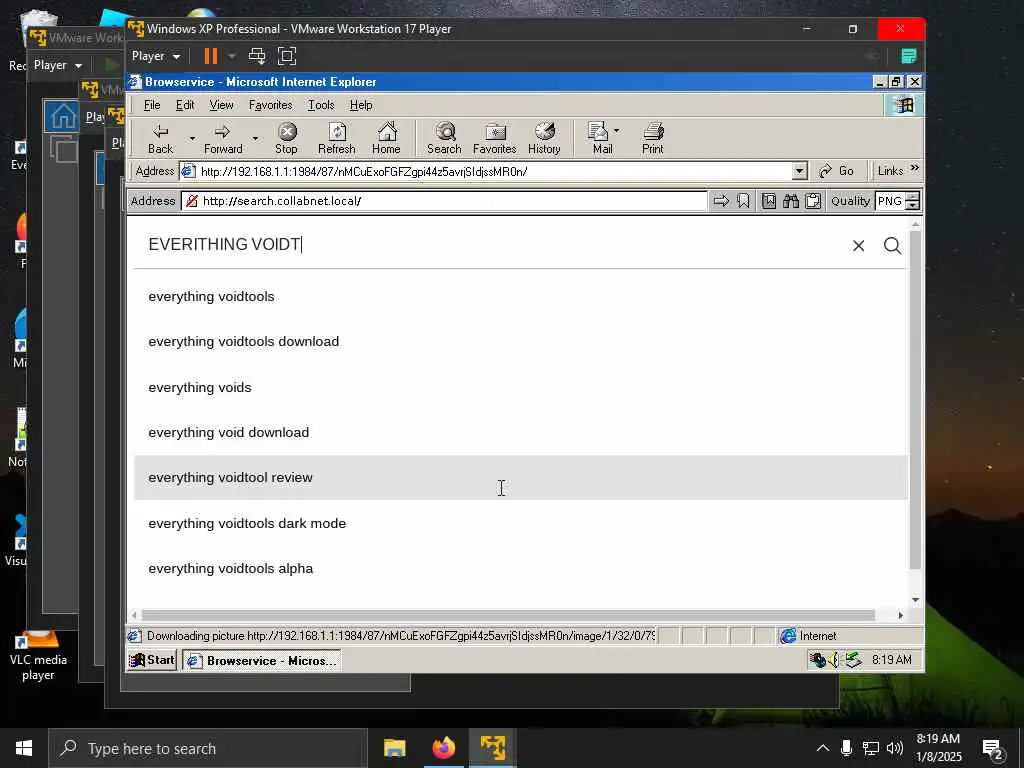Select suggestion 'everything voidtools alpha'
The image size is (1024, 768).
coord(520,568)
